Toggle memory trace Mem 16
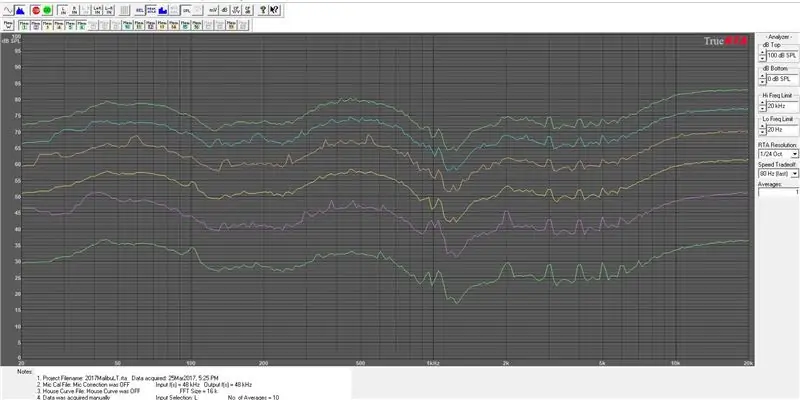This screenshot has height=400, width=800. point(196,25)
